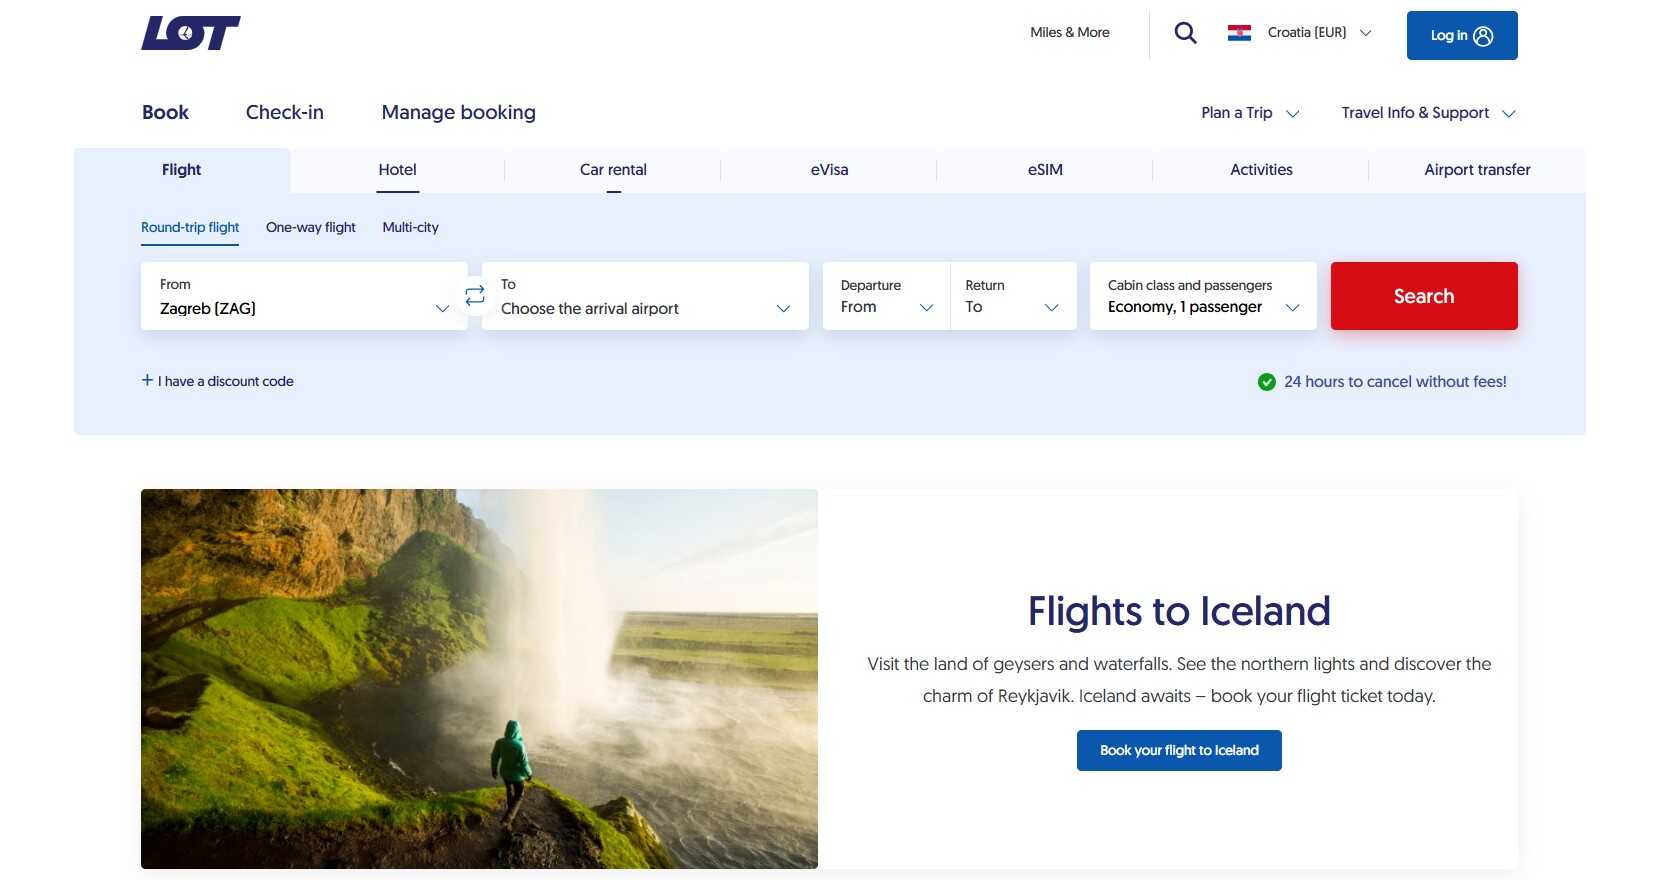Viewport: 1667px width, 880px height.
Task: Choose Multi-city trip type
Action: pos(410,227)
